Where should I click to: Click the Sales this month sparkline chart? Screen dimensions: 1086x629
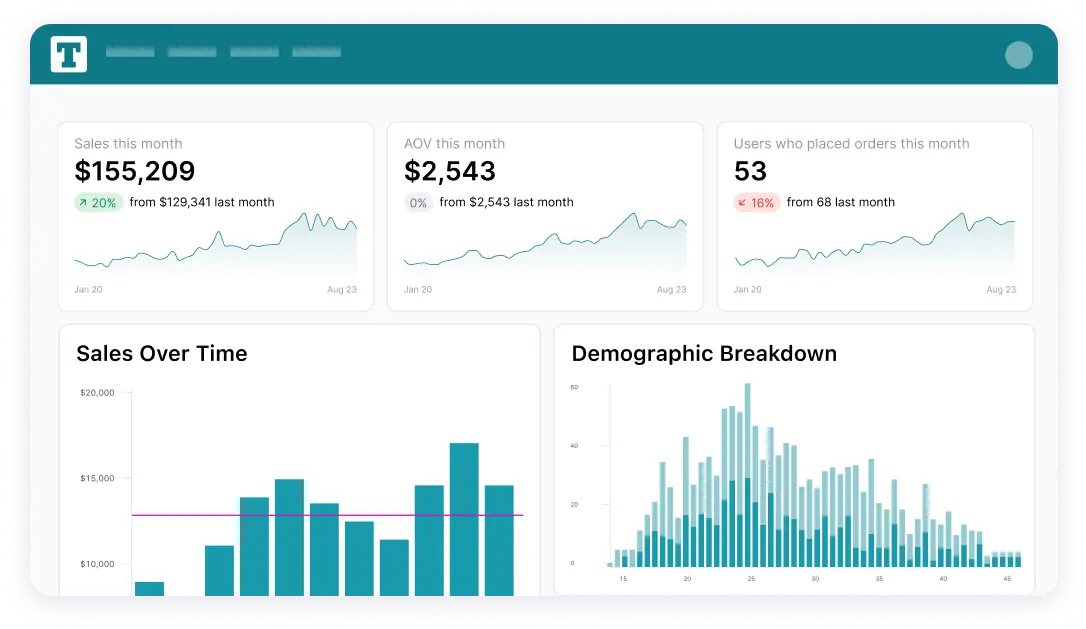(x=215, y=248)
